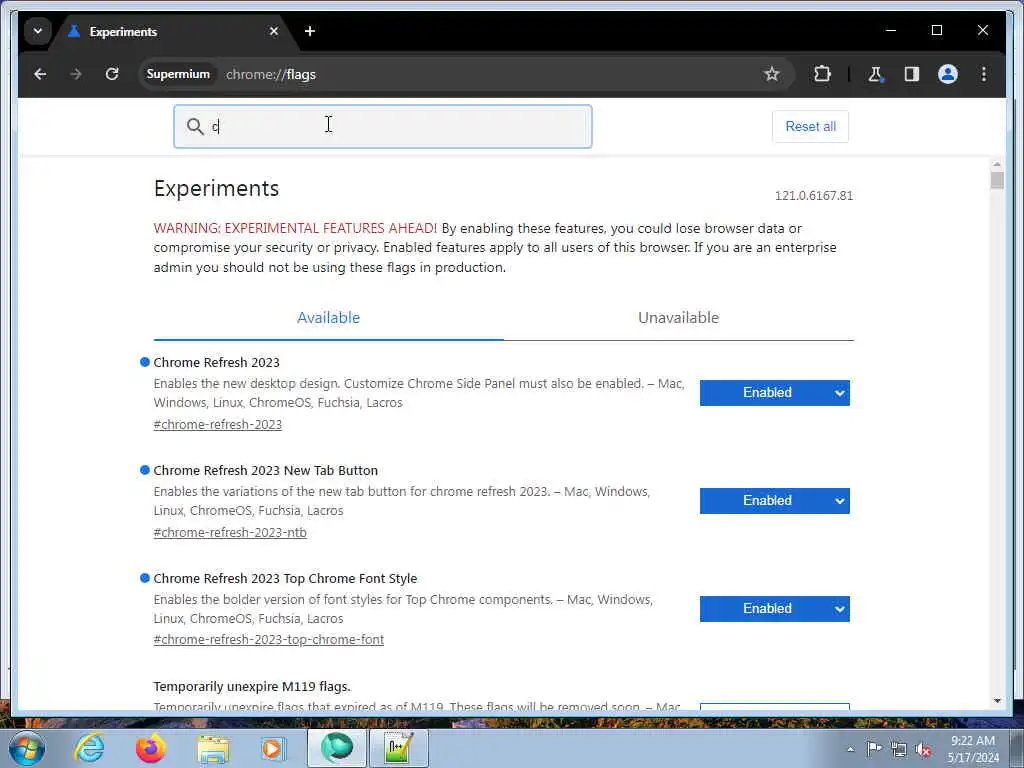Click Chrome Refresh 2023 Top Chrome Font Style title
1024x768 pixels.
(285, 579)
